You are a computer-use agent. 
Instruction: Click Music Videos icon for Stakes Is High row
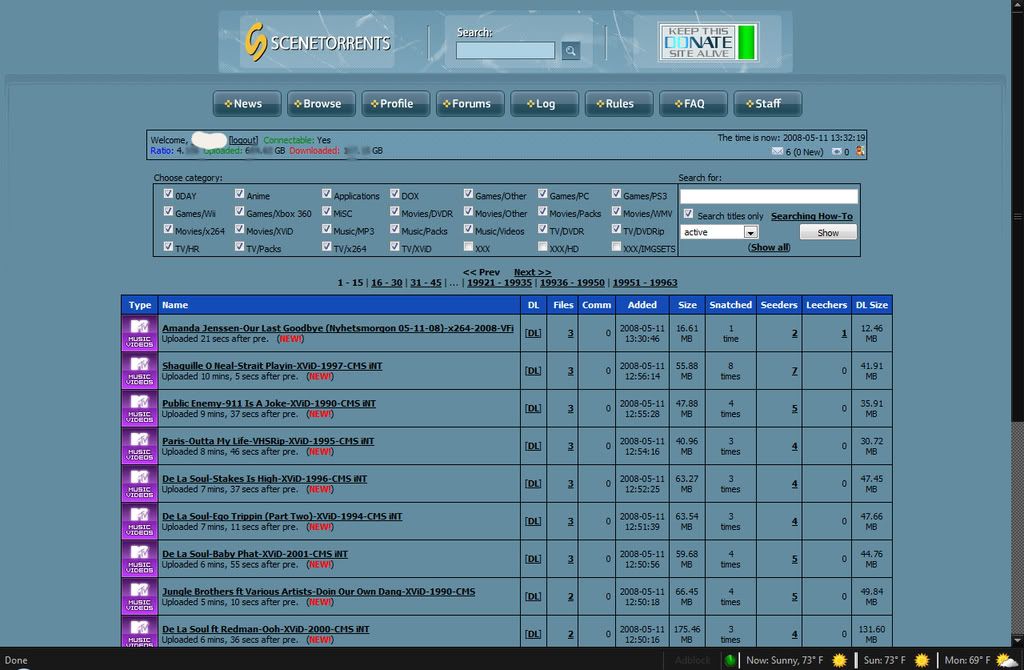click(139, 484)
